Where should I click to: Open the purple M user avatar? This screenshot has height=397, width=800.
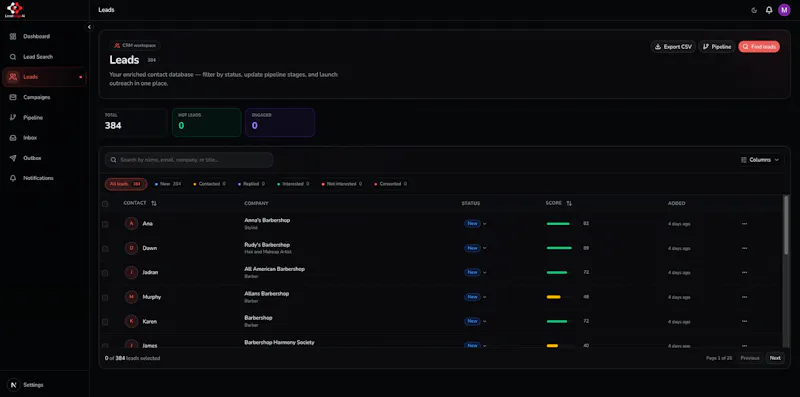[x=784, y=10]
